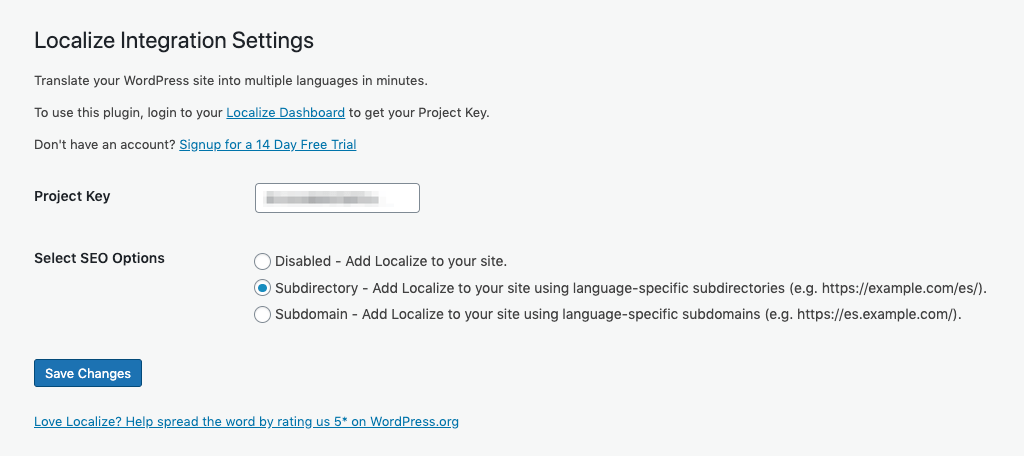Screen dimensions: 1024x456
Task: Click the 'to get your Project Key' text
Action: click(419, 112)
